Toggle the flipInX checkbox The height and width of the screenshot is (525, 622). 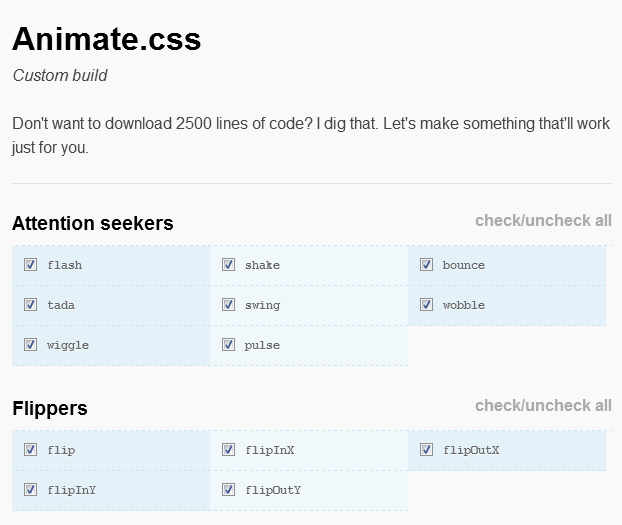coord(228,450)
